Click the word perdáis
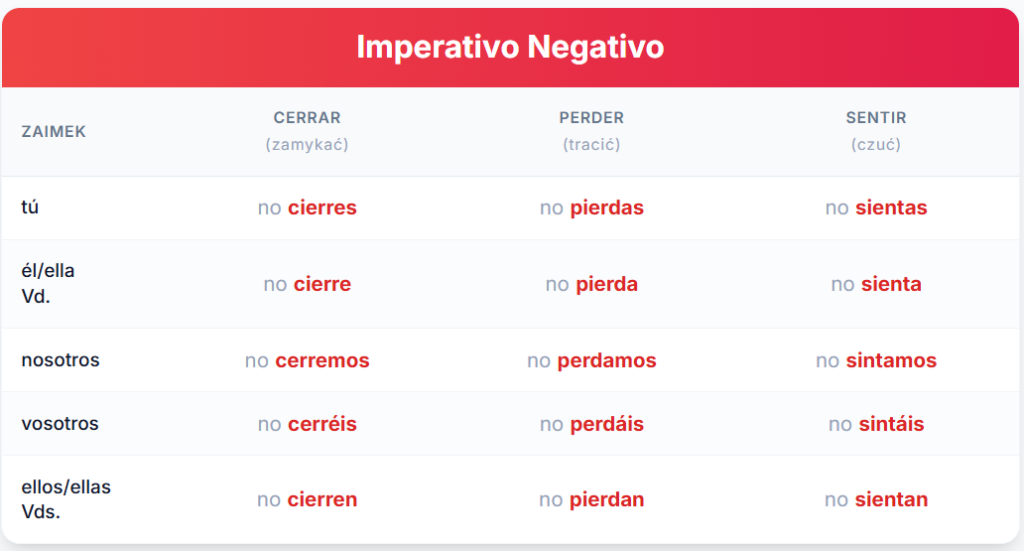This screenshot has height=551, width=1024. (x=607, y=424)
